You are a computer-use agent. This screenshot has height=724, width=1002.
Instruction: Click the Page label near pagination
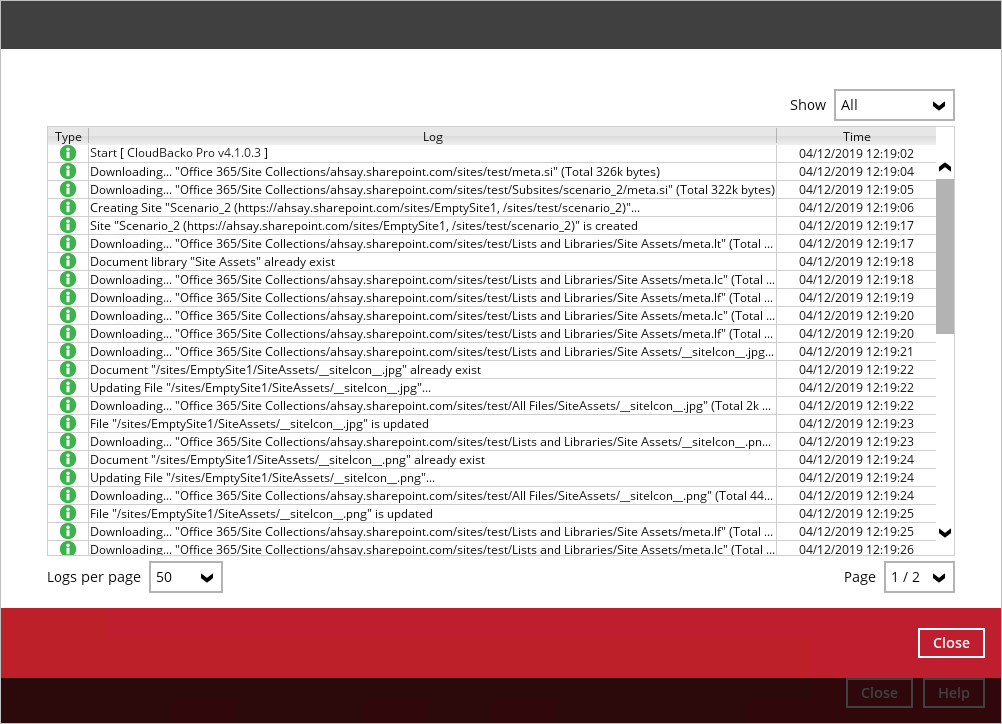click(859, 577)
